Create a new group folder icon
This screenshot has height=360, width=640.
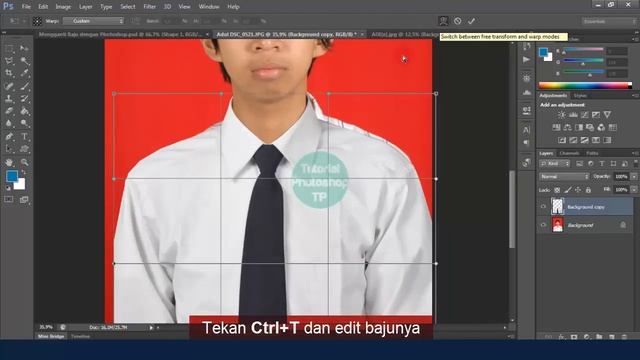[x=599, y=337]
